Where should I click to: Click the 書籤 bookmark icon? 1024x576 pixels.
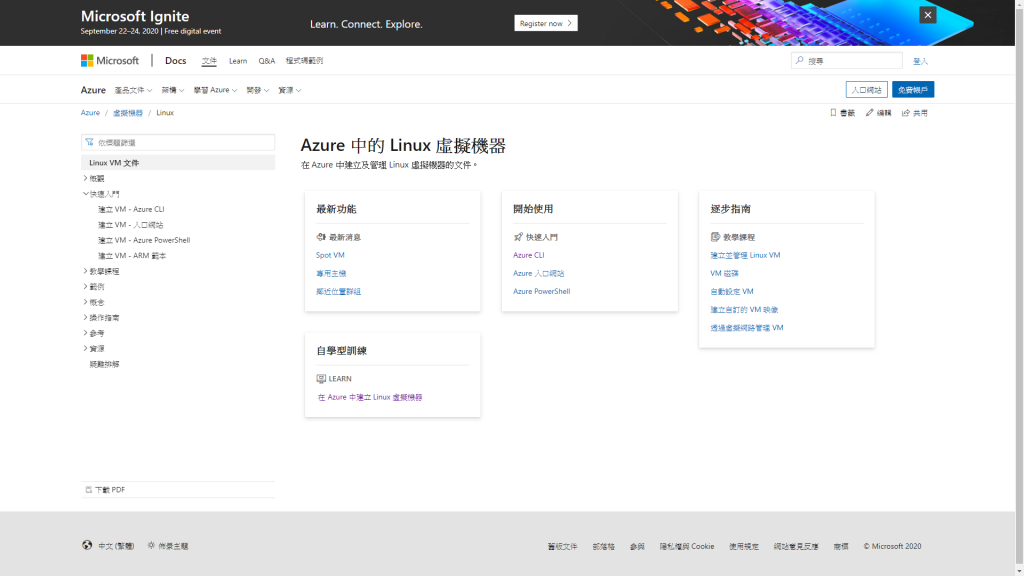pyautogui.click(x=833, y=113)
